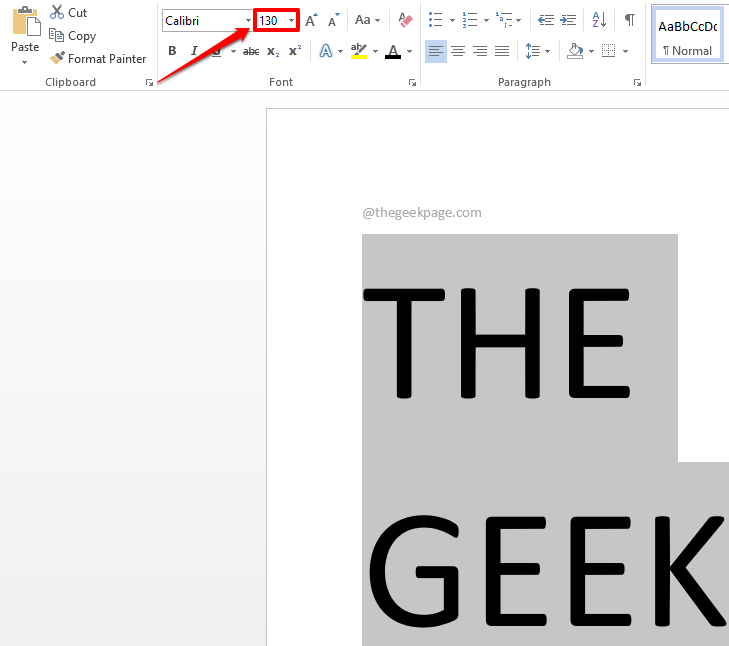Toggle Bold formatting
The image size is (729, 646).
[172, 51]
